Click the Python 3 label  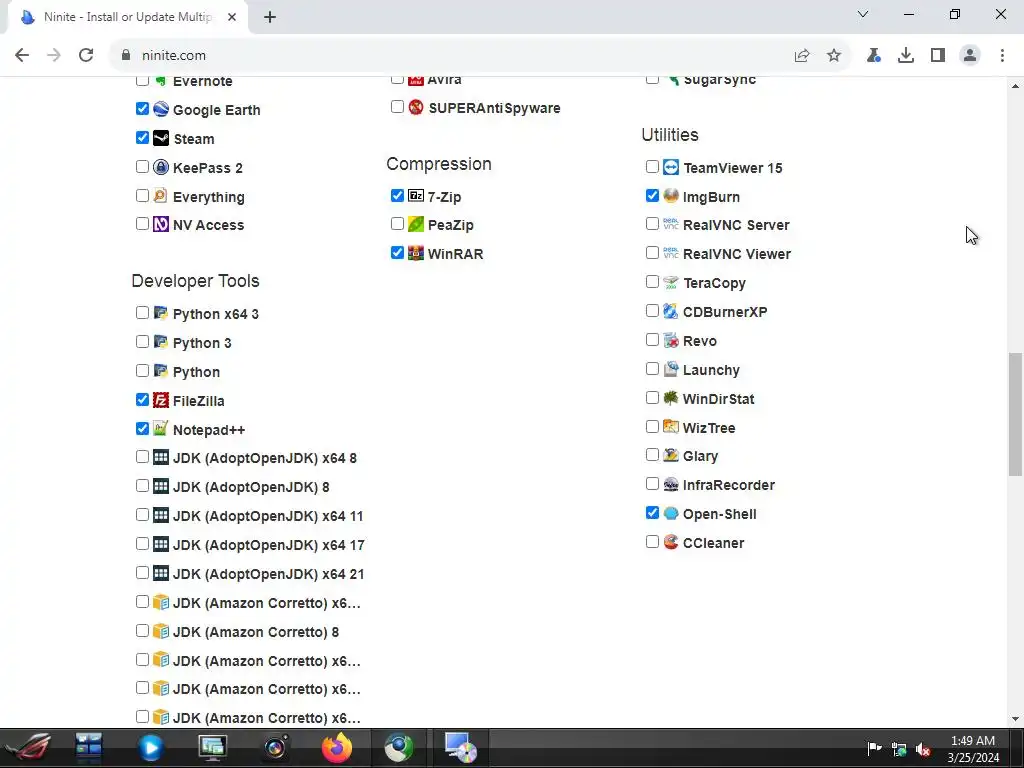point(202,343)
